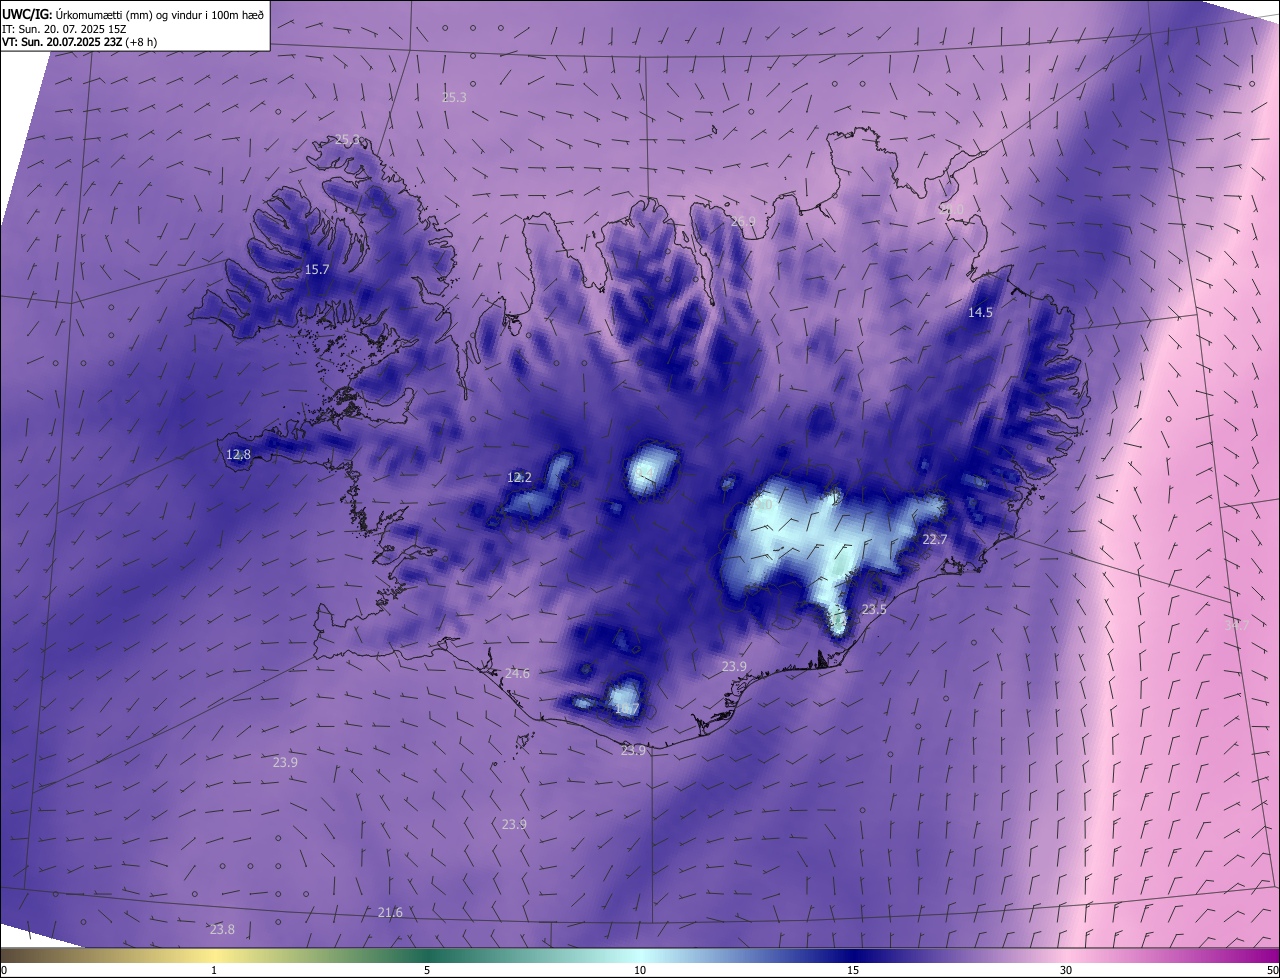Click the 'VT: Sun. 20.07.2025 23Z (+8 h)' line

80,42
